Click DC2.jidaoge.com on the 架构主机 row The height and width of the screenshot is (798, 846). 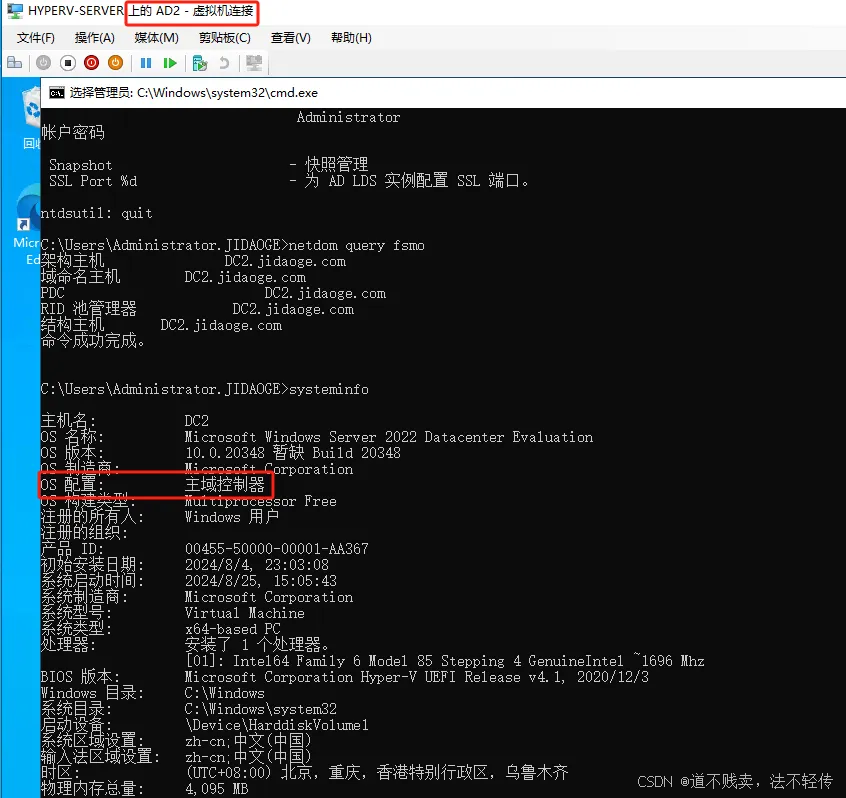pyautogui.click(x=285, y=261)
